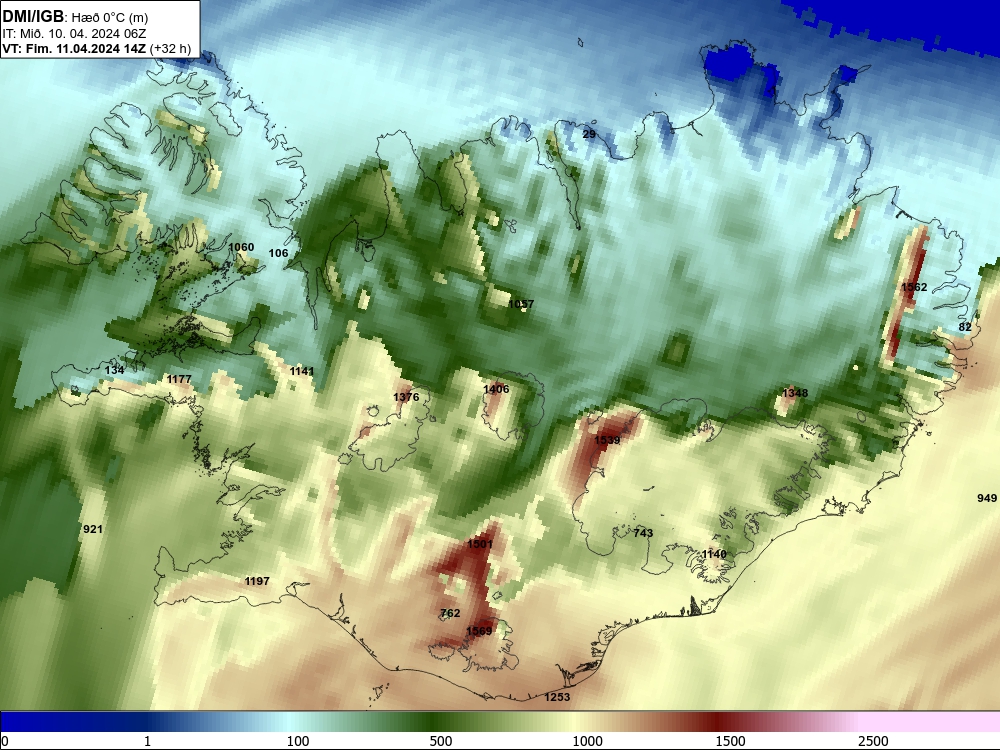
Task: Click the DMI/IGB Hæð 0°C (m) title
Action: point(75,17)
